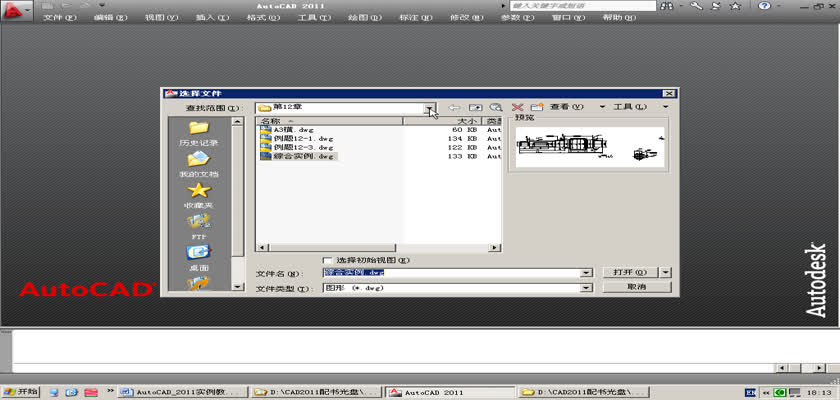Click the command line scroll right arrow

(x=819, y=368)
